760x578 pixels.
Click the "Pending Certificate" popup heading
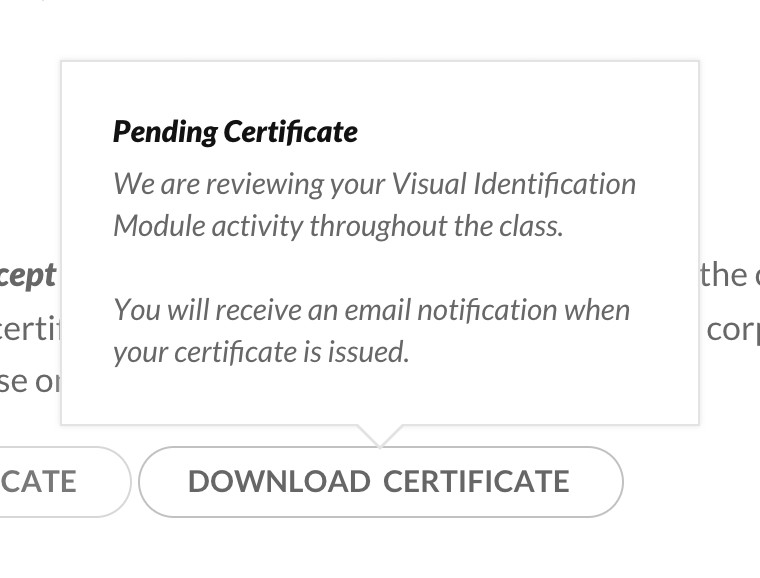[235, 132]
